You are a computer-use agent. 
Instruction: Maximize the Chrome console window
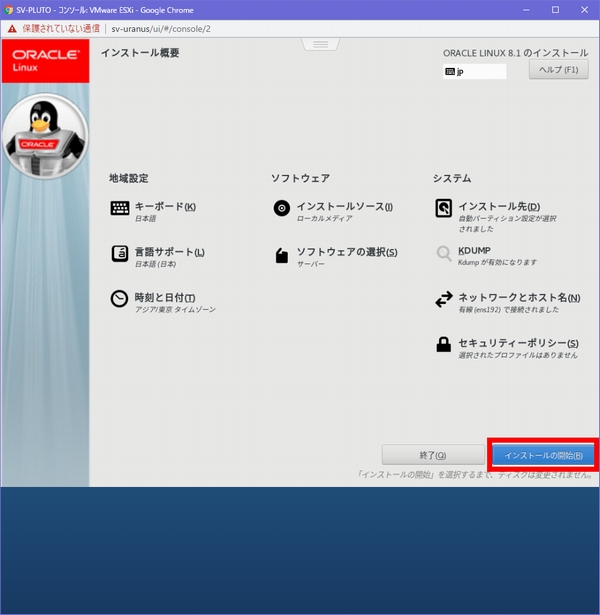(555, 10)
